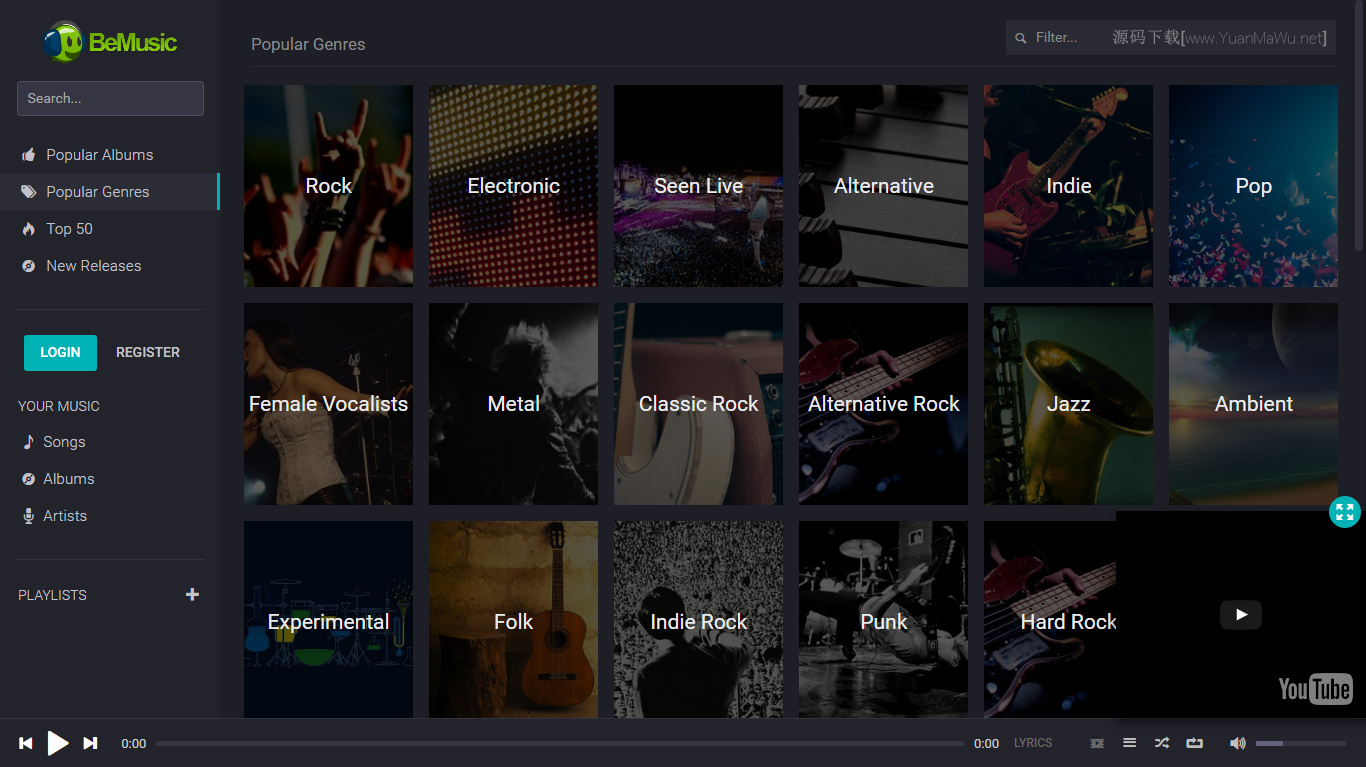Open the Jazz genre tile
1366x767 pixels.
1068,404
